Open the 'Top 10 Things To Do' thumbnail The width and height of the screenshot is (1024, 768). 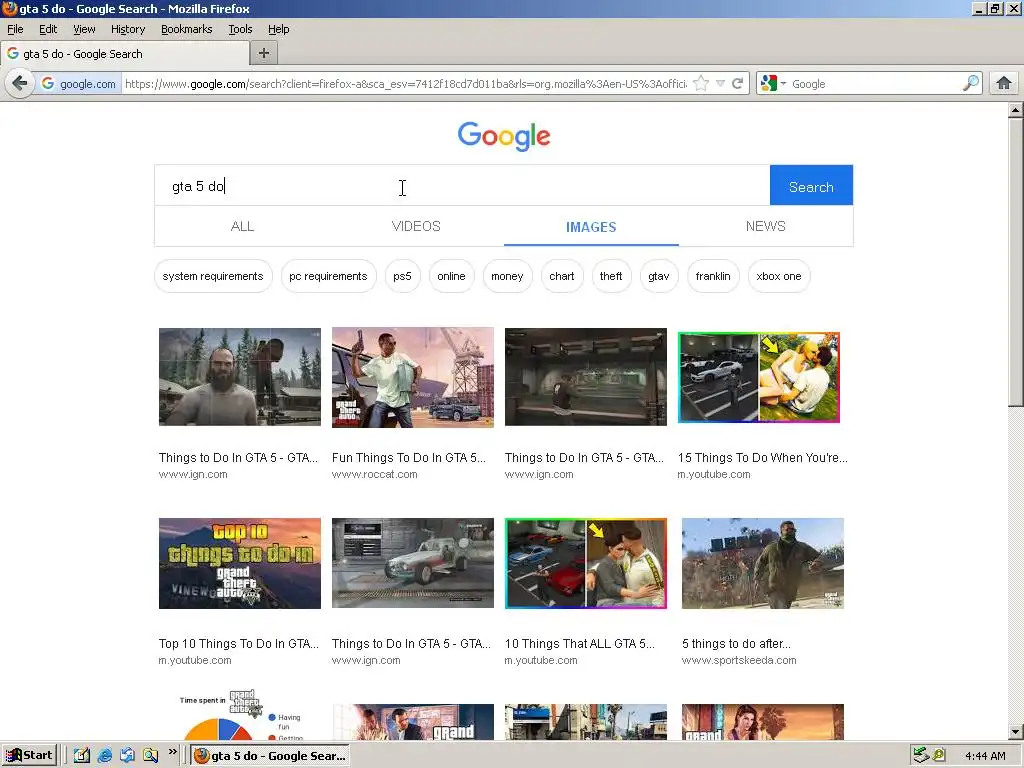click(x=240, y=563)
